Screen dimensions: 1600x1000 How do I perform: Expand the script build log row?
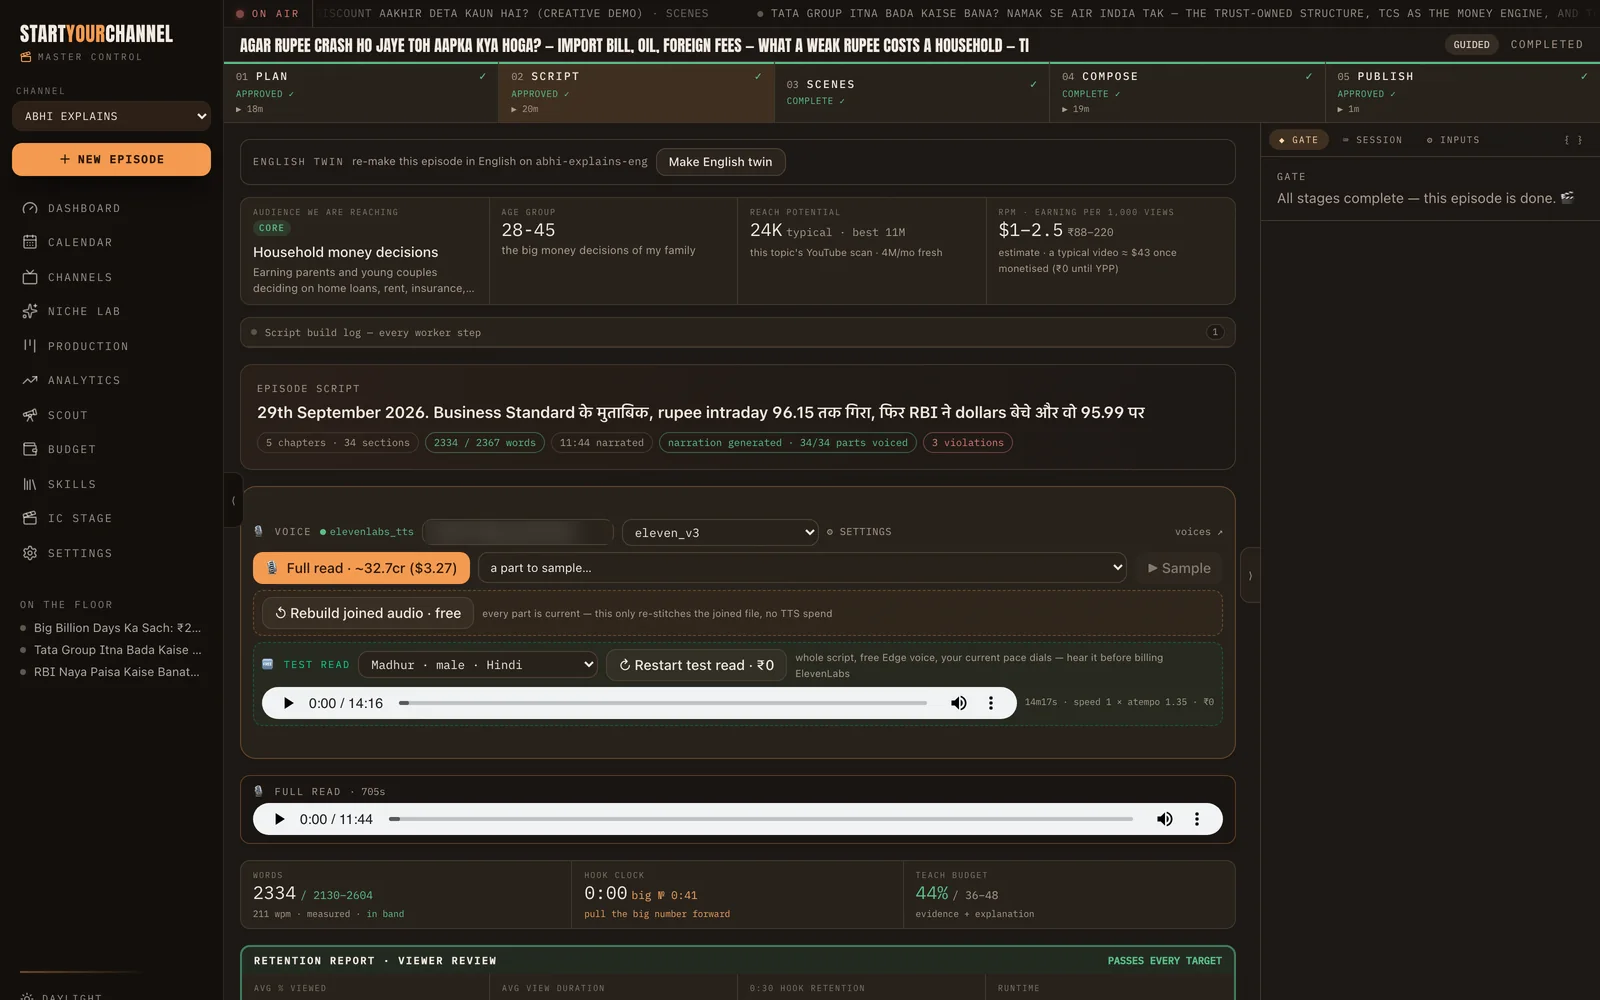(737, 332)
